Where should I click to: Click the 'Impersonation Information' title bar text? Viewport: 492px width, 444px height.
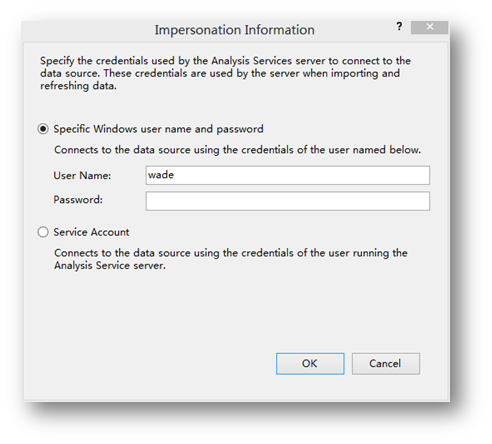coord(234,30)
